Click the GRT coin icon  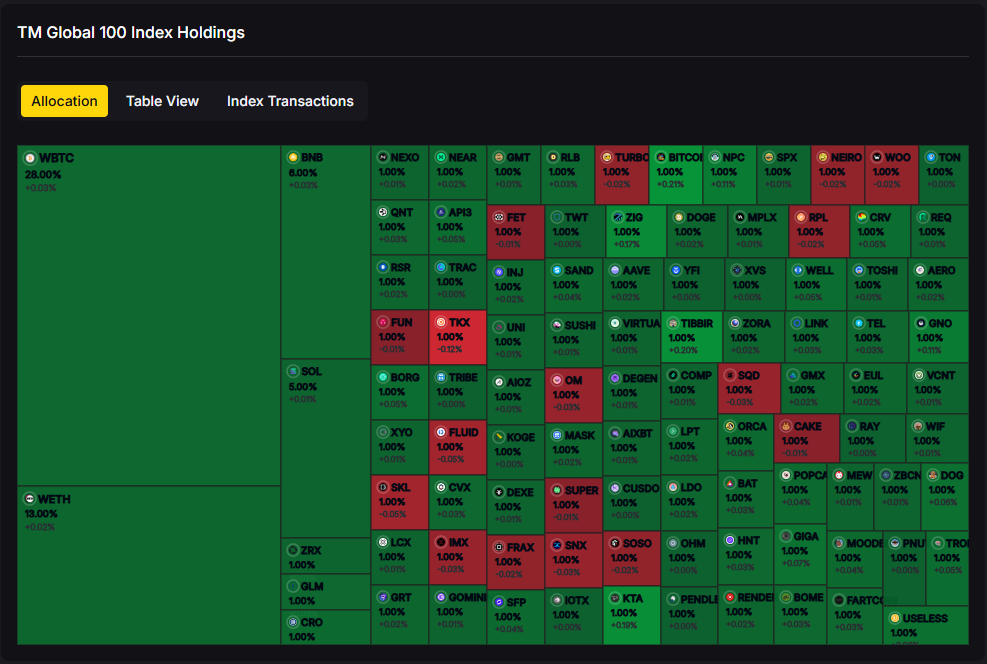click(383, 597)
